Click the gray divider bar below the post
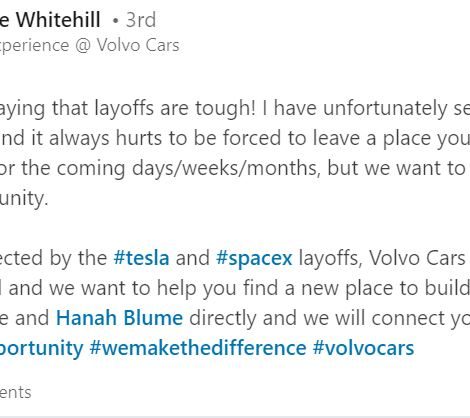 point(235,417)
